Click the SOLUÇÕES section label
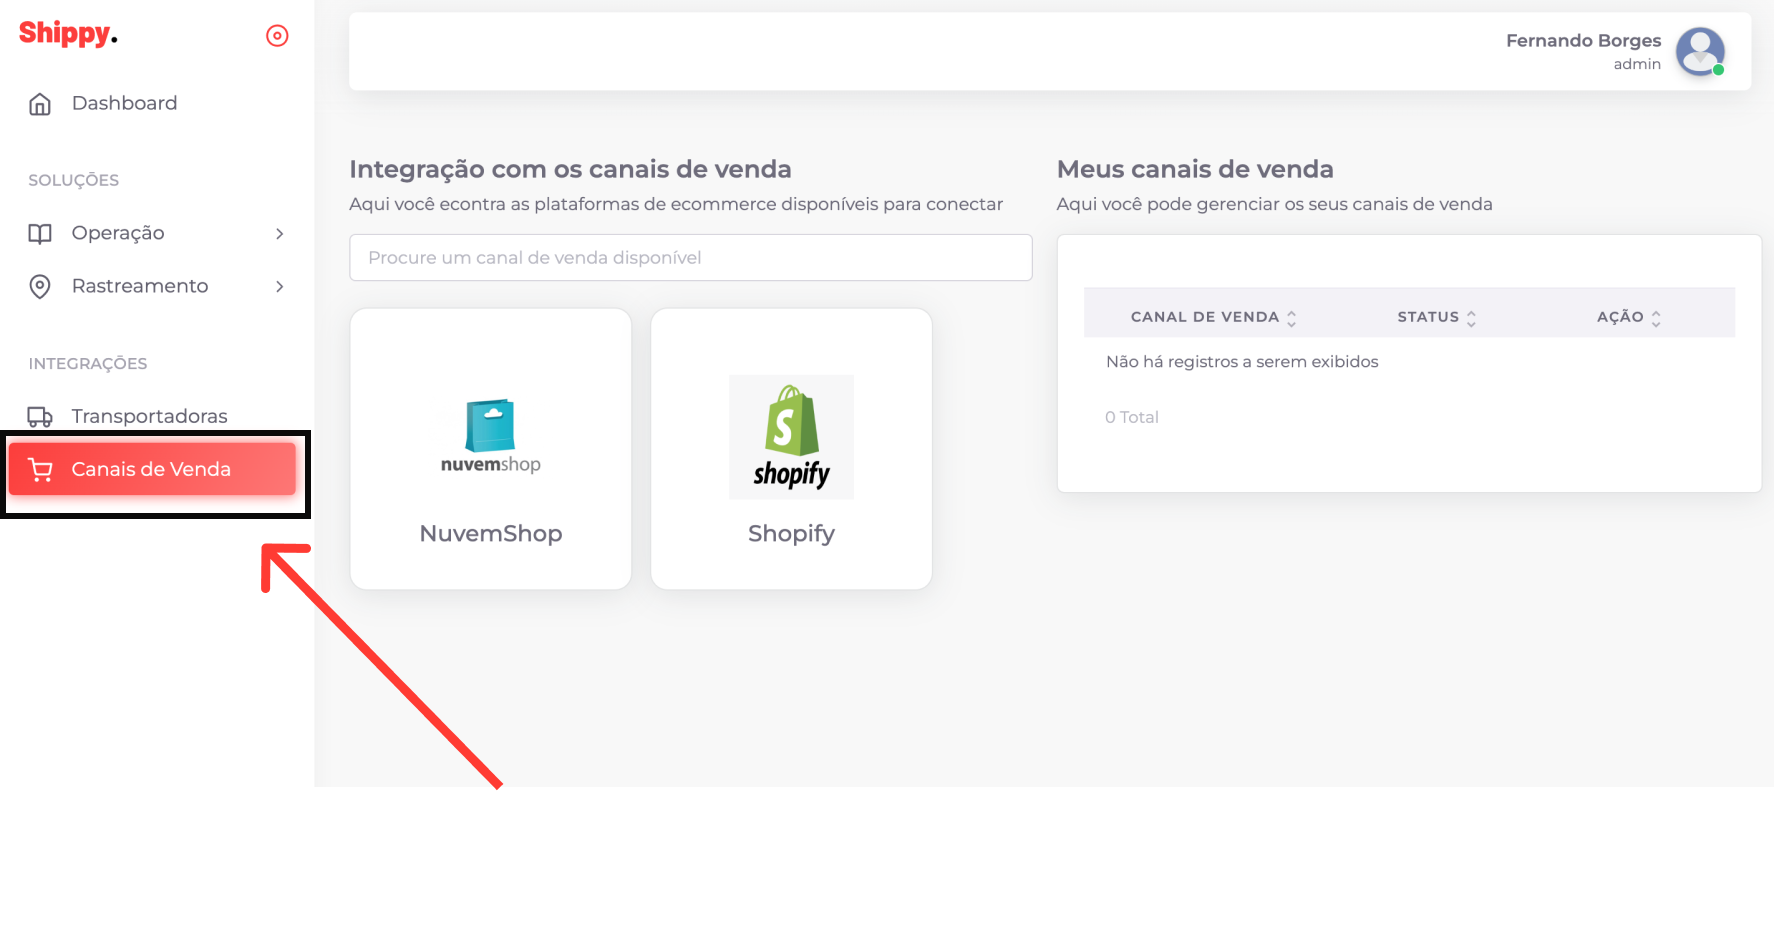 point(74,181)
